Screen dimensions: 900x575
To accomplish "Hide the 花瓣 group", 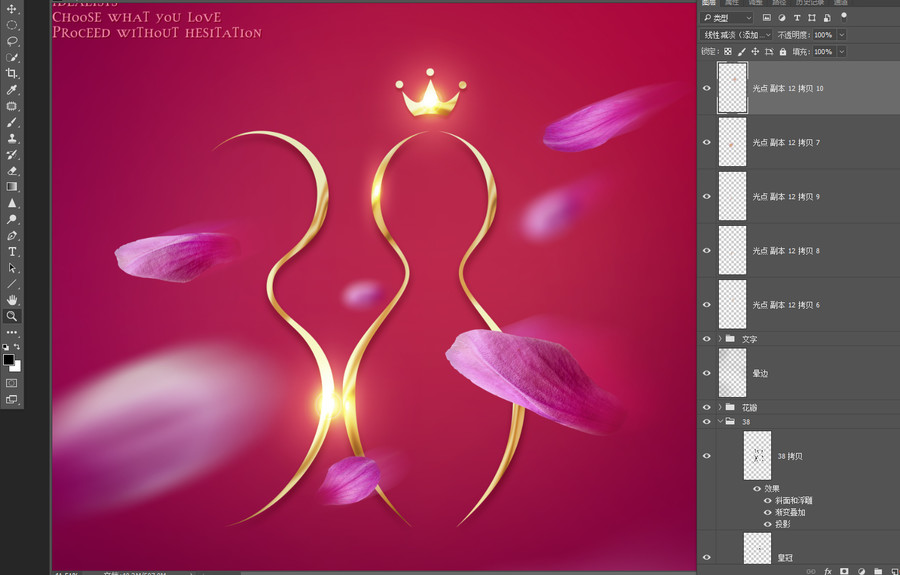I will [707, 407].
